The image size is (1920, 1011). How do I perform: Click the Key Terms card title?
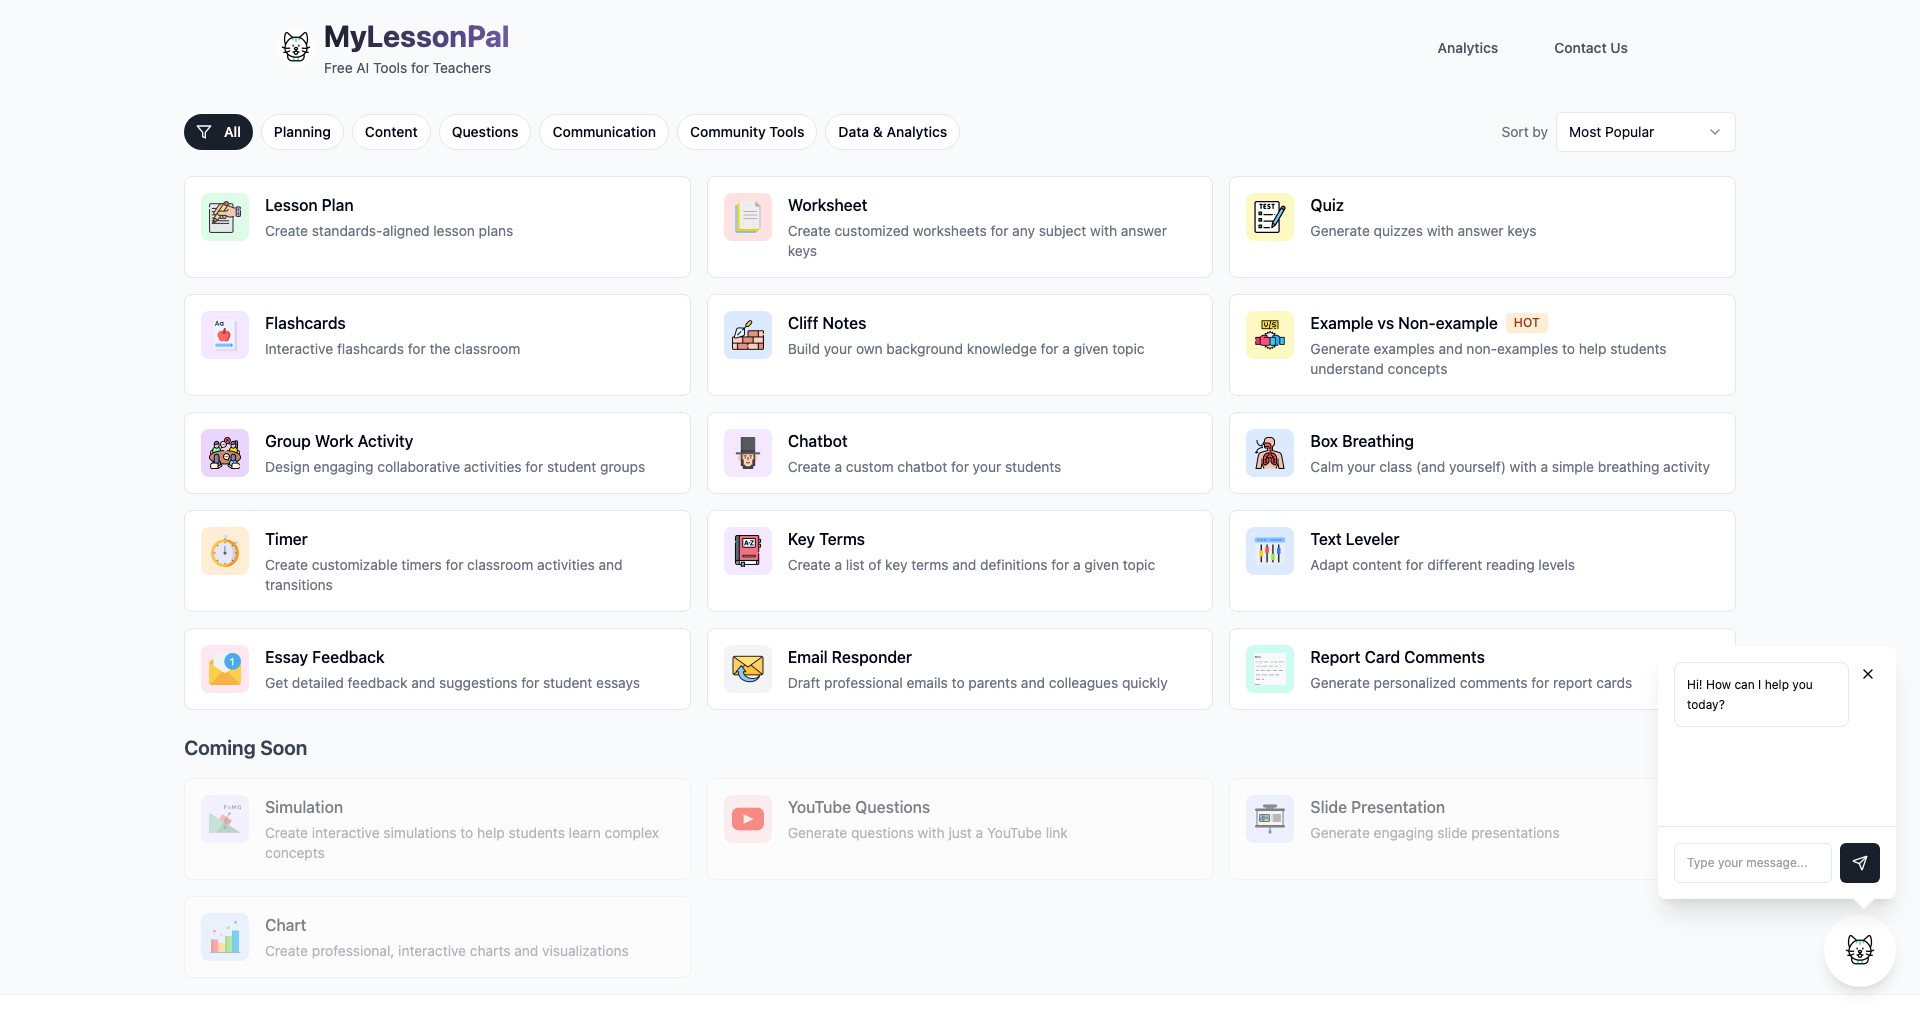(x=826, y=539)
